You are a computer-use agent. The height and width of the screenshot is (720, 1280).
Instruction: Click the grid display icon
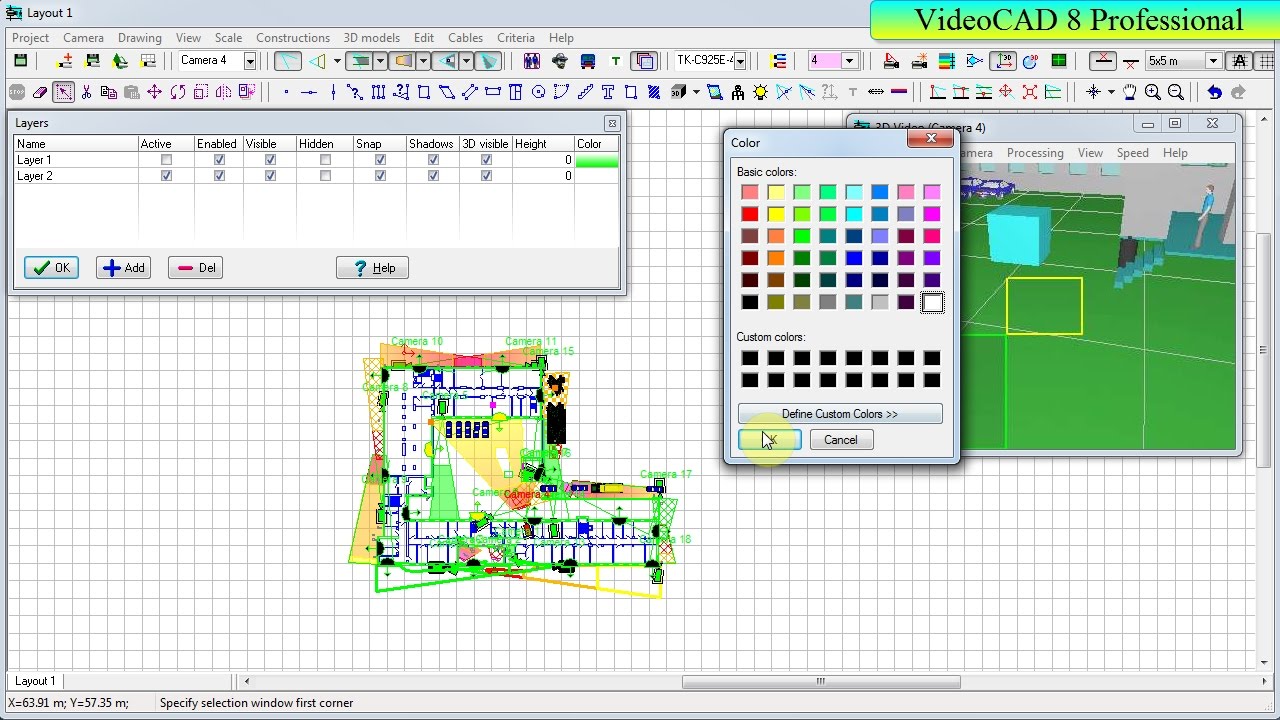1265,61
